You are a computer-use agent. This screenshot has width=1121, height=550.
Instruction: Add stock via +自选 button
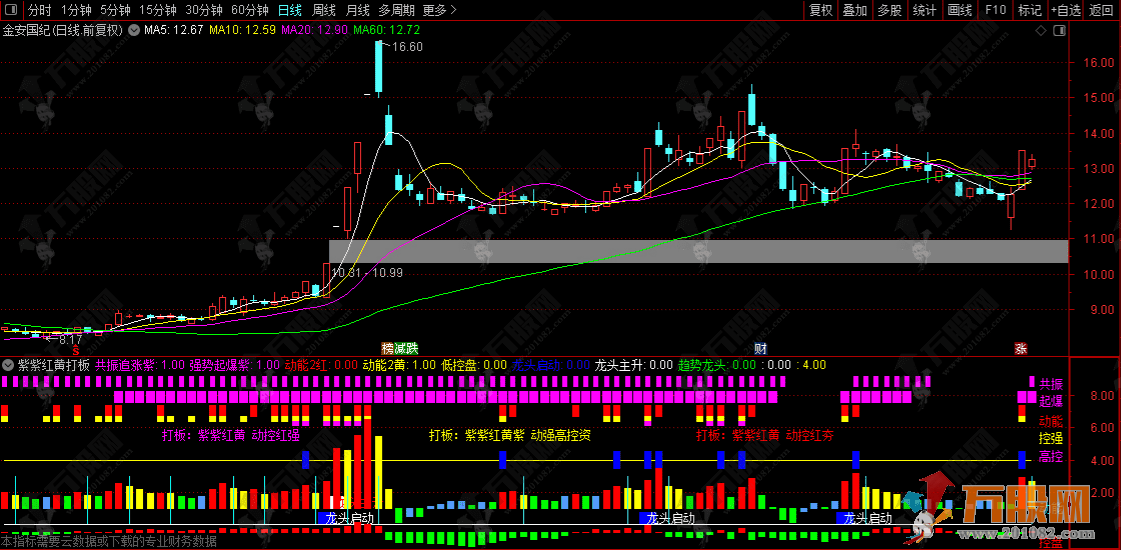(1066, 10)
